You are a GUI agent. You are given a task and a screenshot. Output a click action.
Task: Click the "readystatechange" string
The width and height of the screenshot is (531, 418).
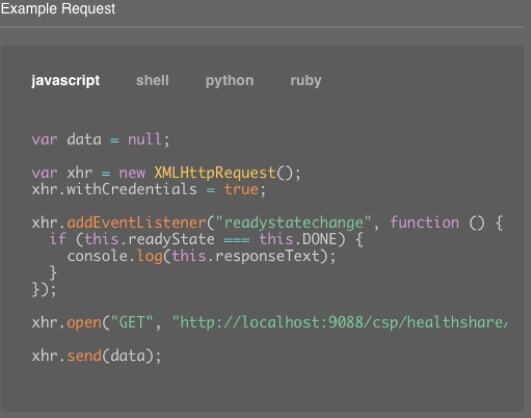[294, 223]
